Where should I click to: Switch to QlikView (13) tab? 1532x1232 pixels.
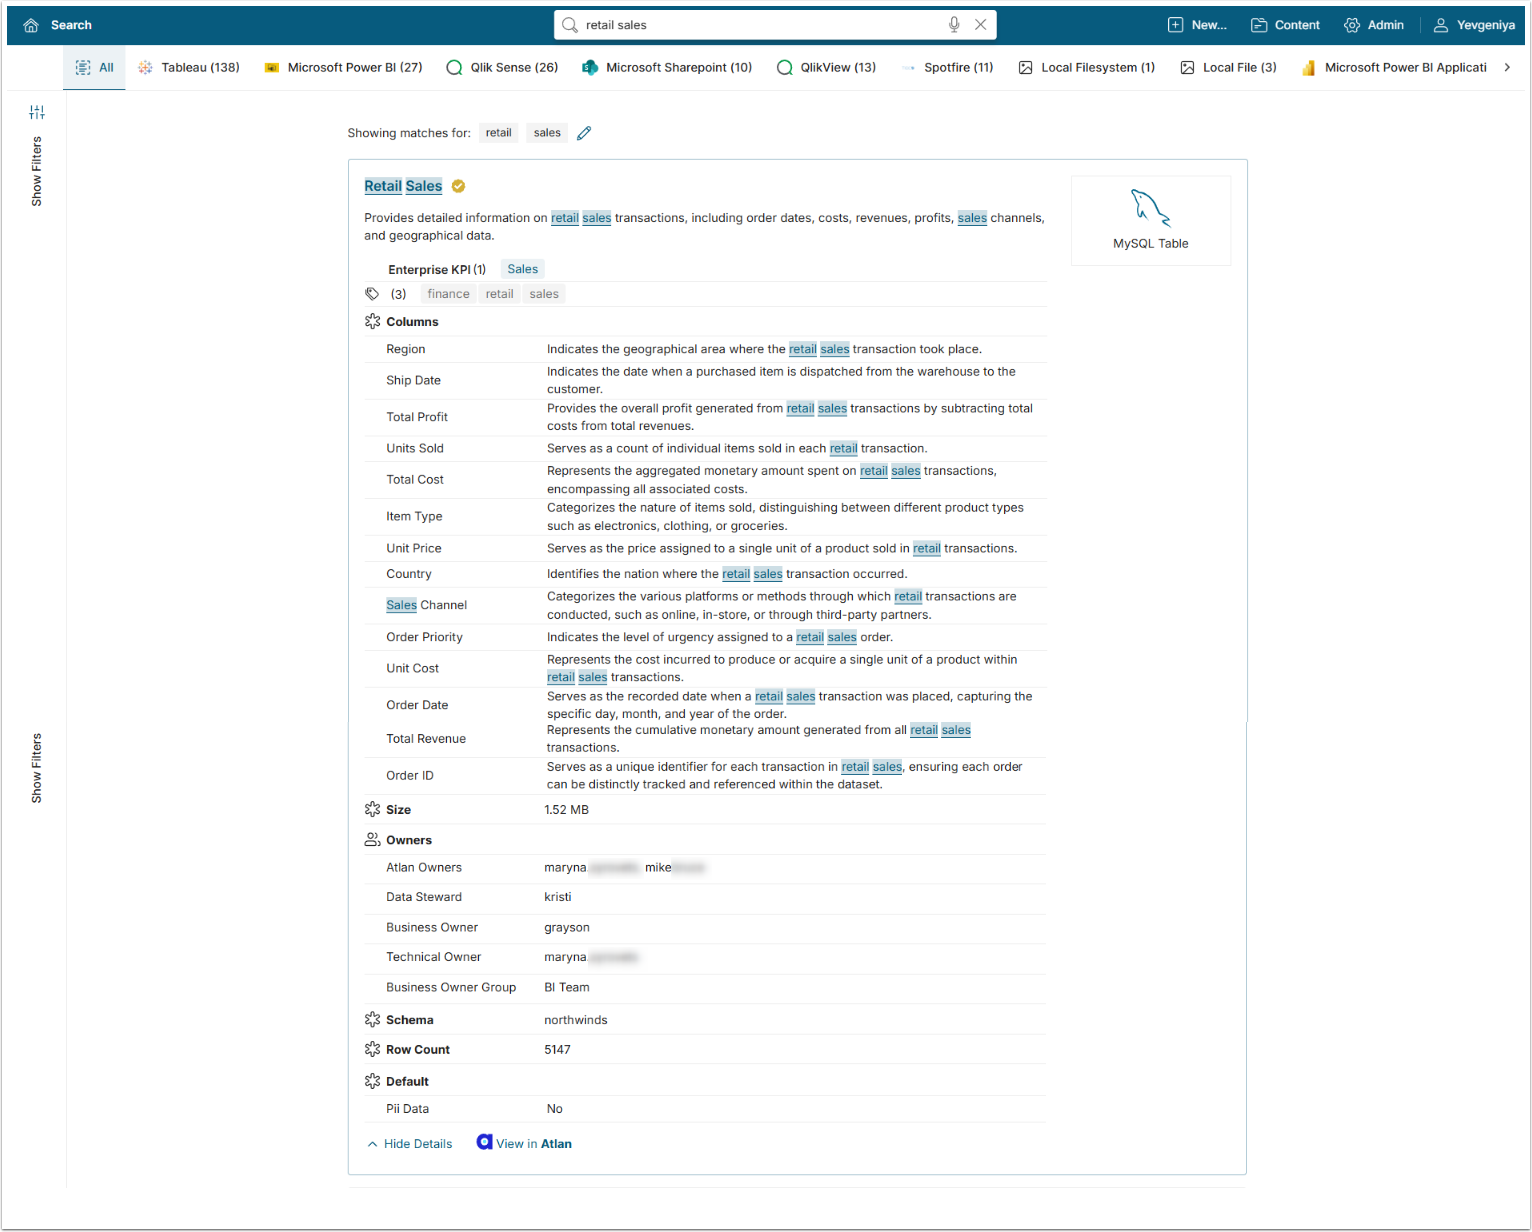(x=827, y=68)
